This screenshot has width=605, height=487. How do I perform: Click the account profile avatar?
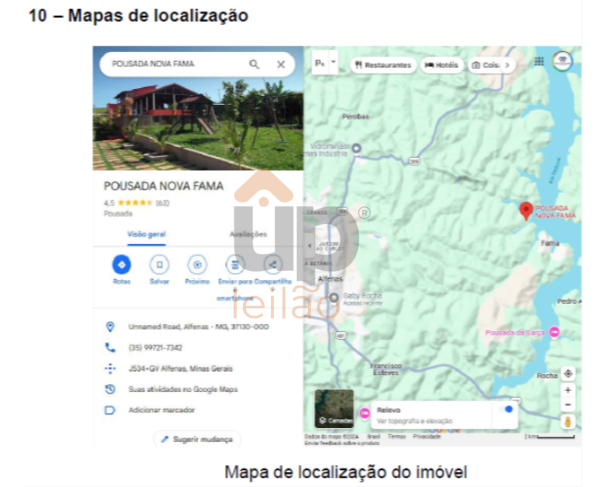point(563,61)
